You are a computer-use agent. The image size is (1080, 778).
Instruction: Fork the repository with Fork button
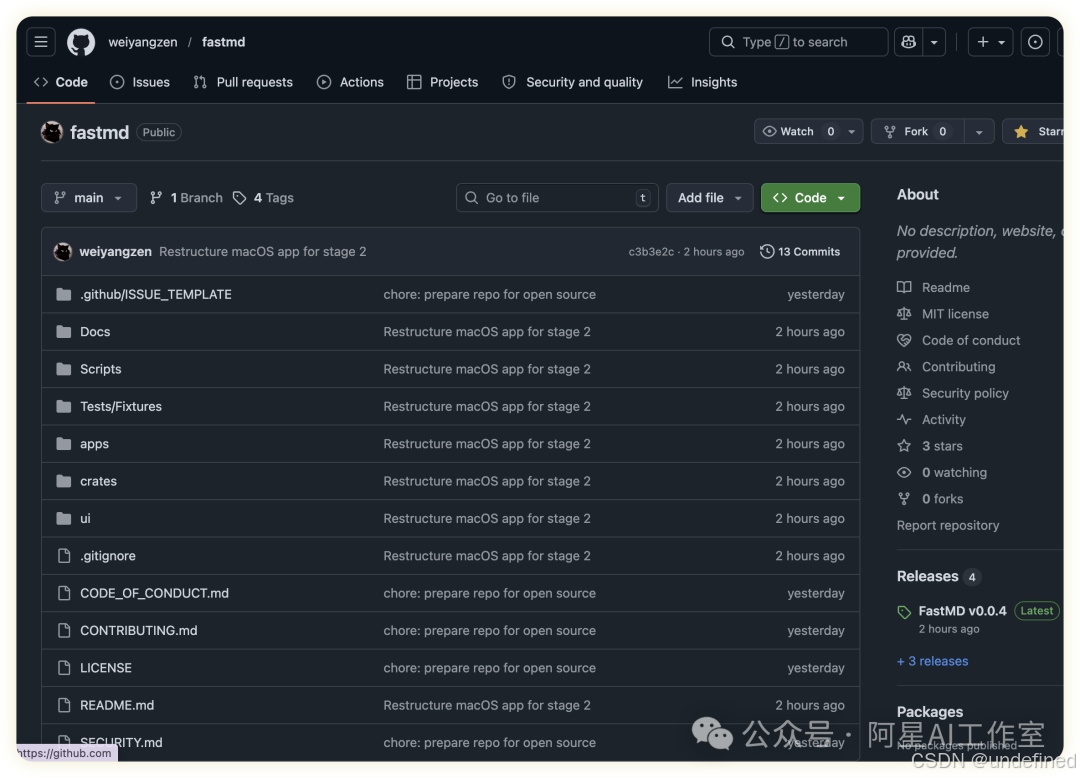coord(917,132)
